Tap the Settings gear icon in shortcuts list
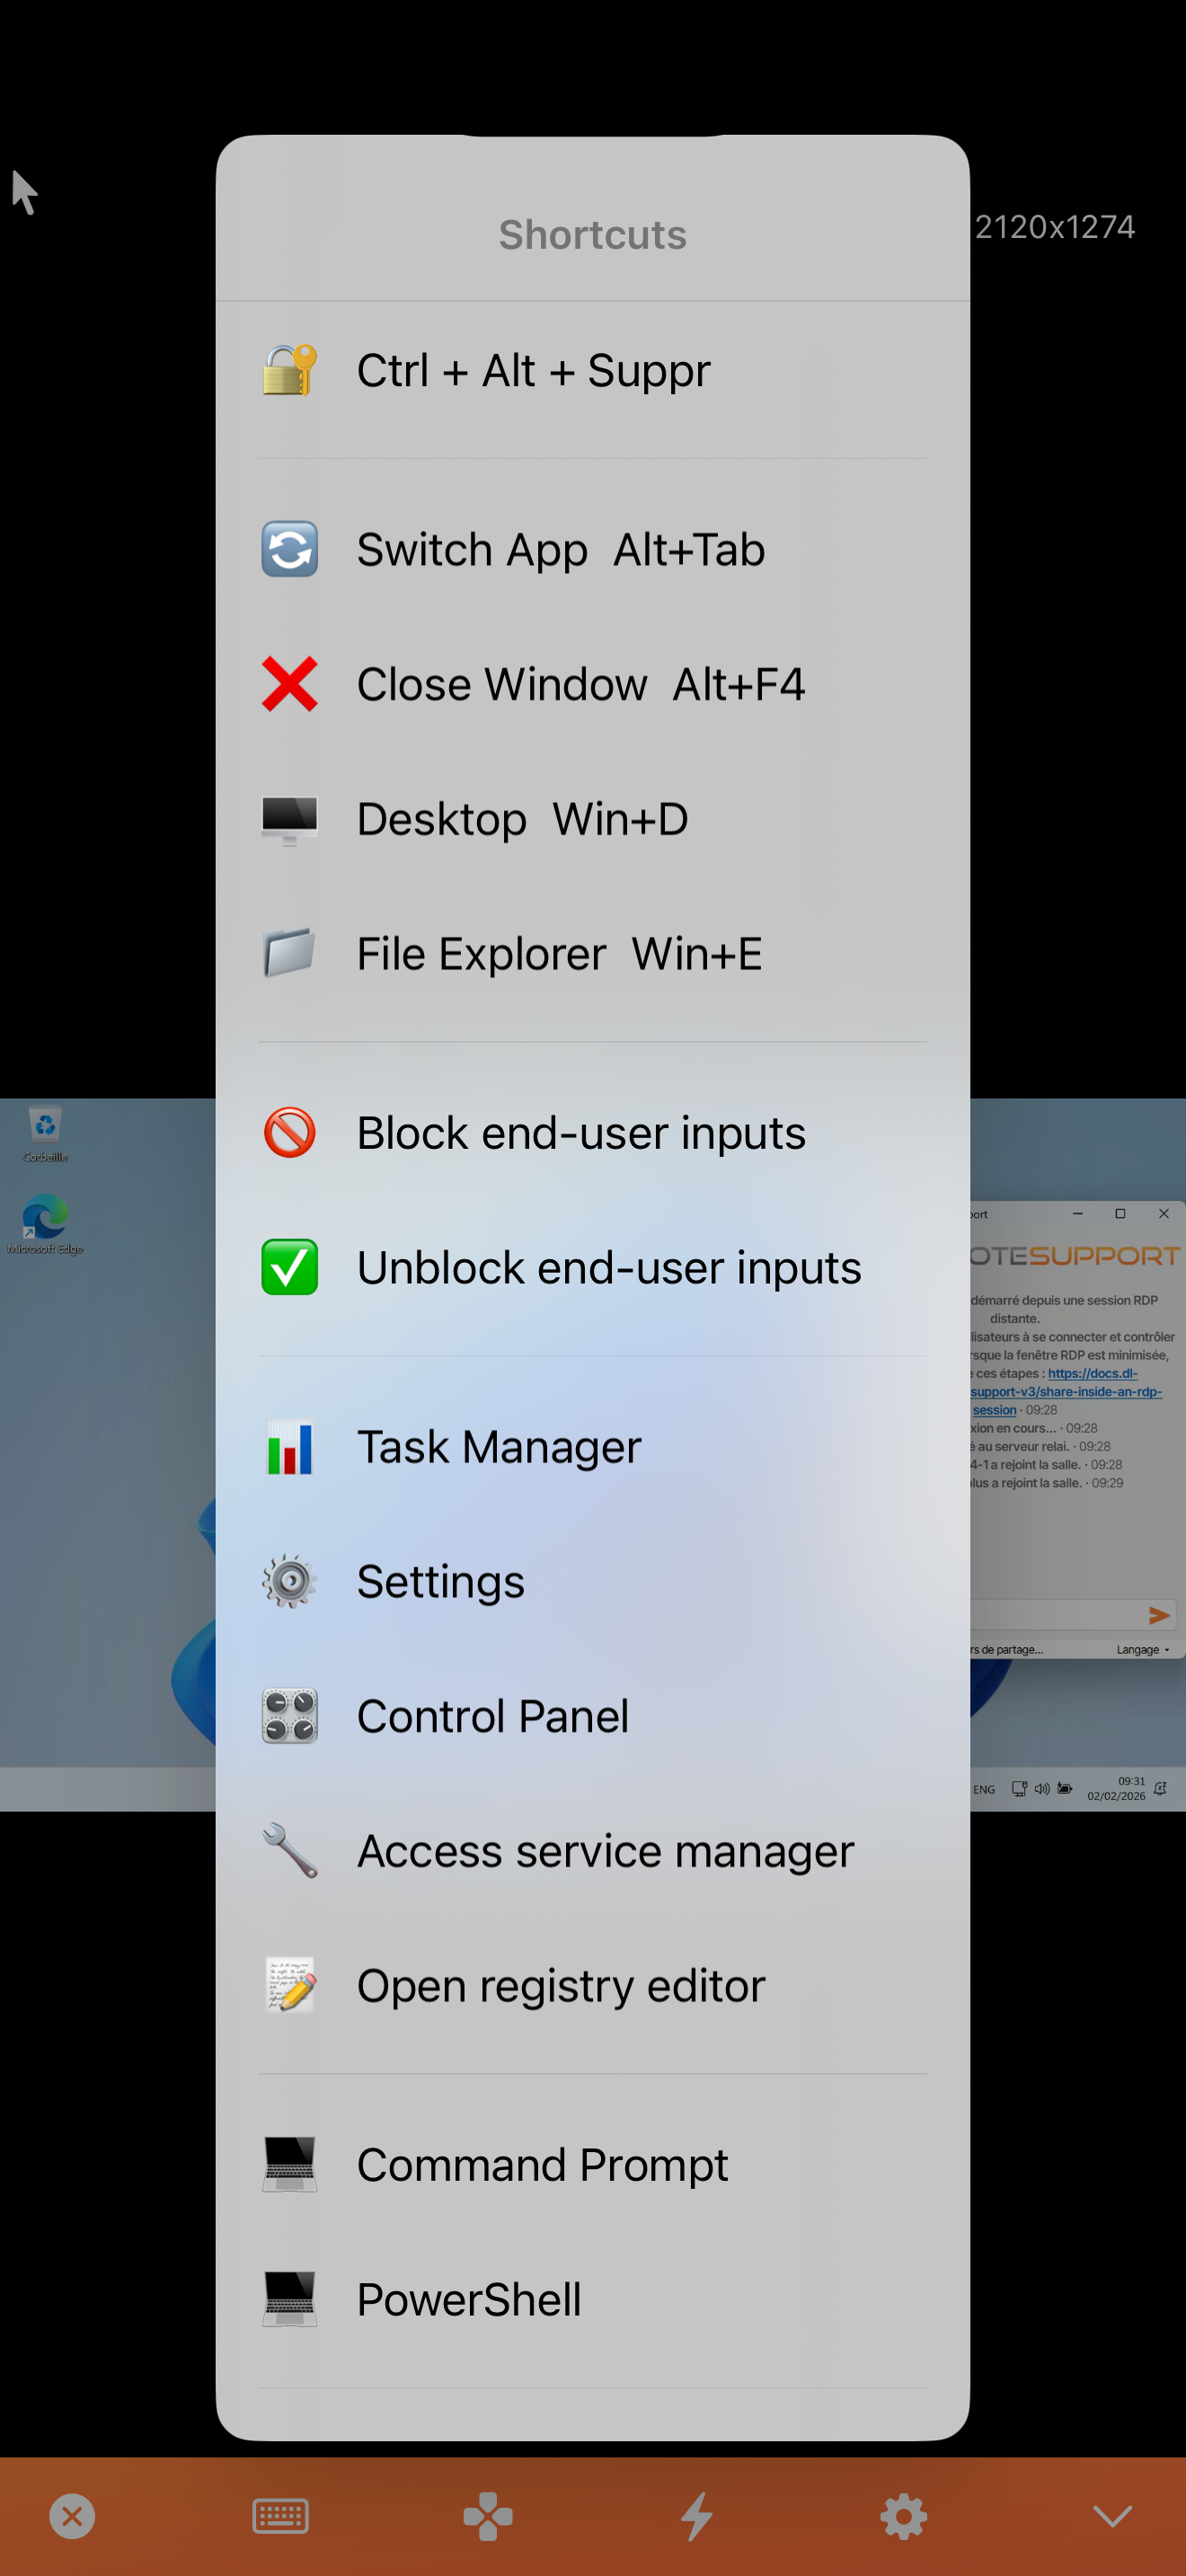 click(x=290, y=1581)
